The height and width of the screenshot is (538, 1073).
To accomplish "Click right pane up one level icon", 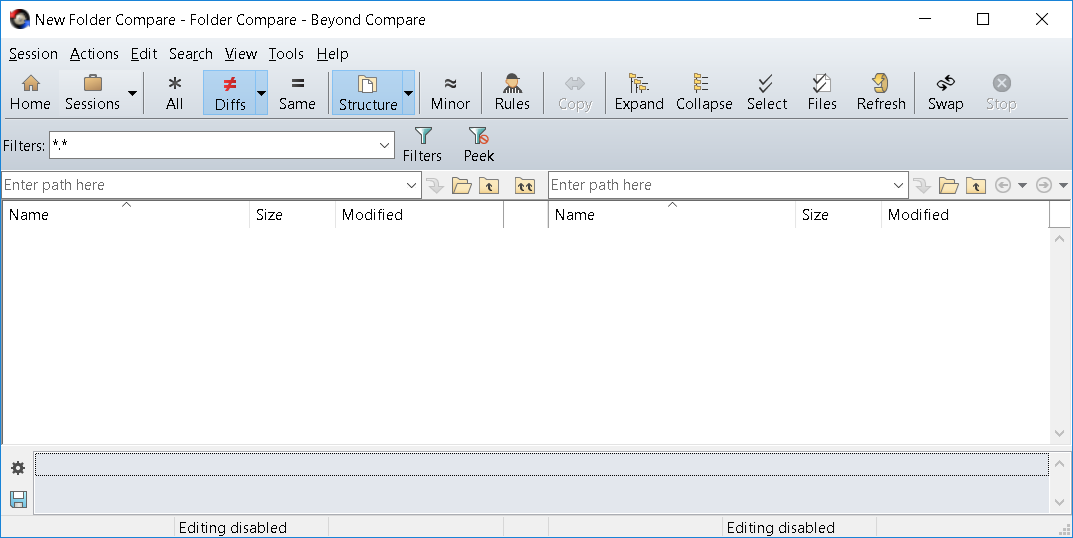I will click(975, 185).
